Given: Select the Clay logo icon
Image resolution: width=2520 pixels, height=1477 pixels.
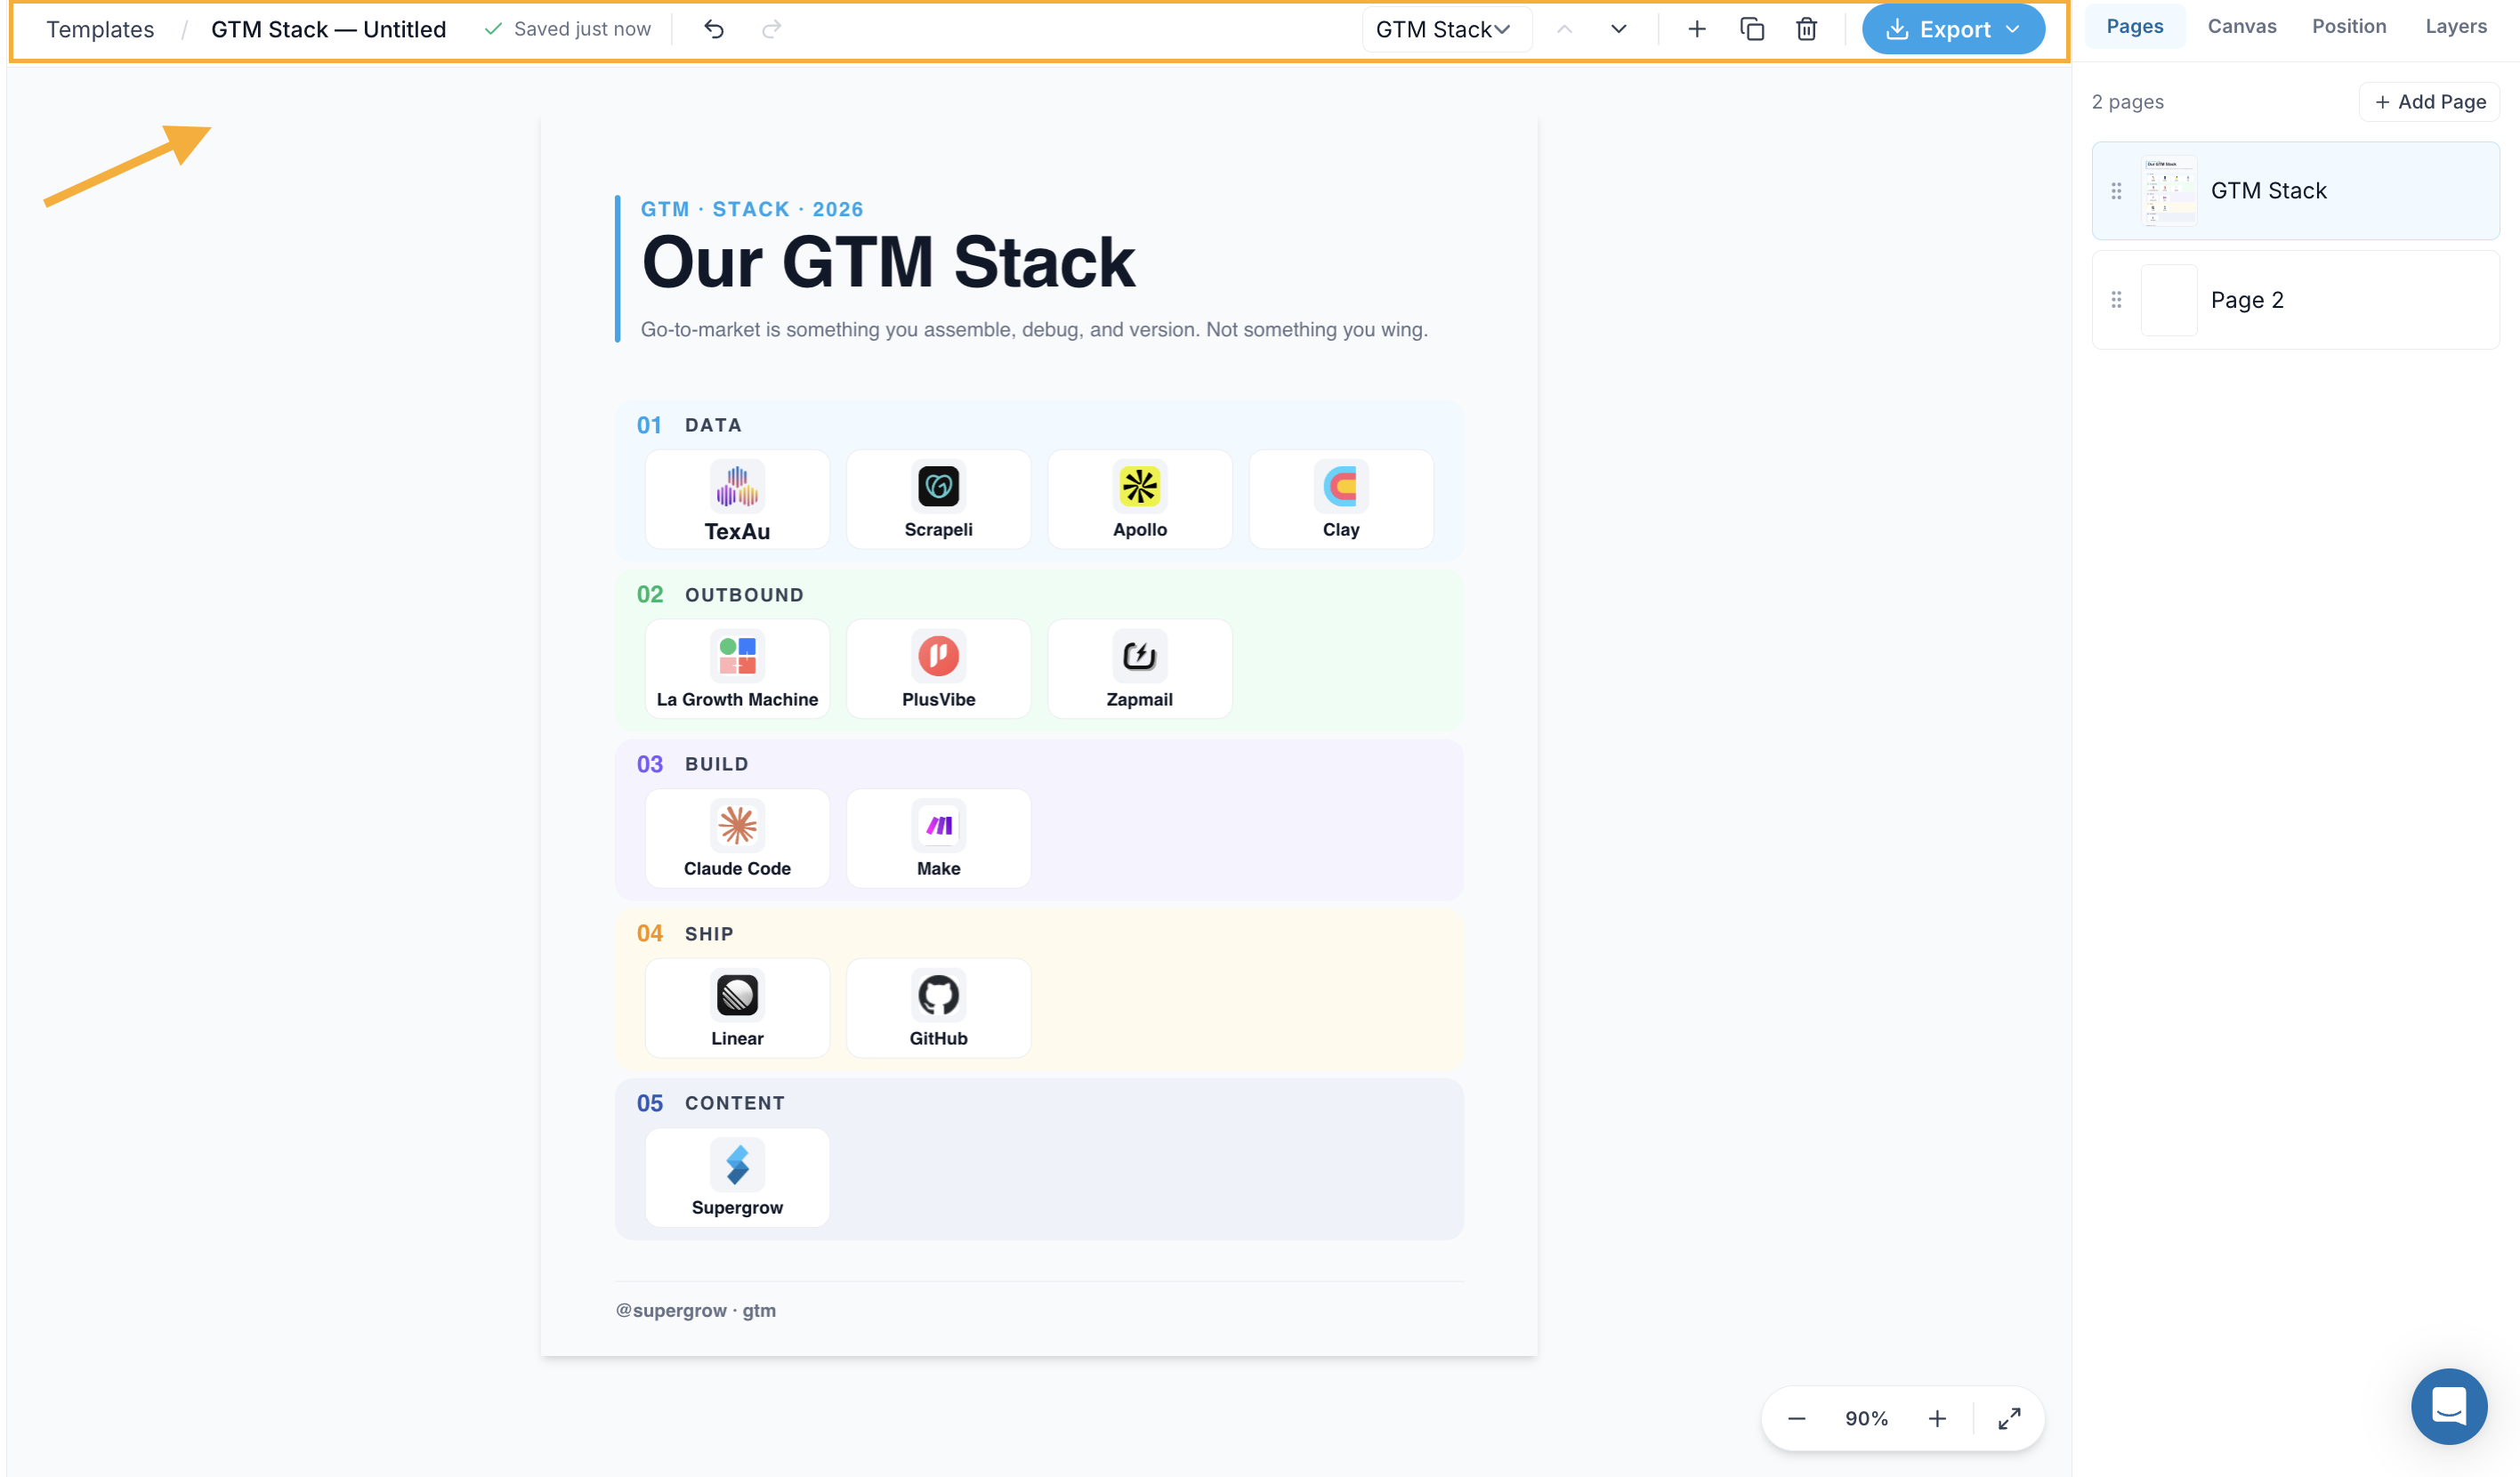Looking at the screenshot, I should (1341, 487).
